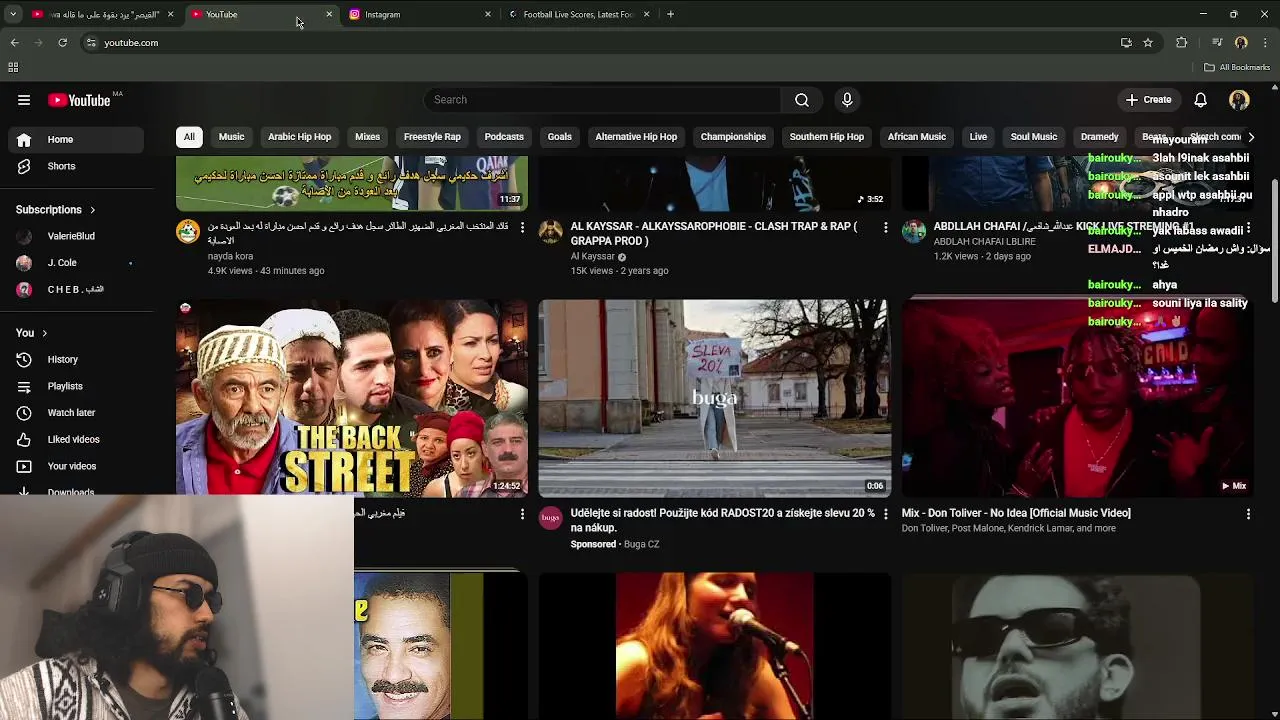
Task: Open browser extensions puzzle icon
Action: pyautogui.click(x=1182, y=43)
